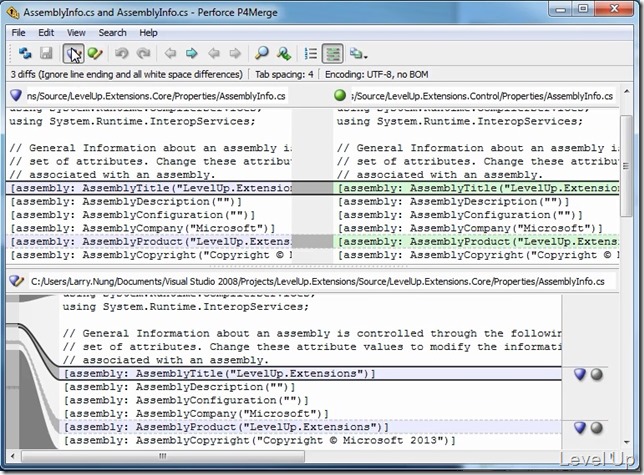Select the green-ball right pane edit icon
Image resolution: width=644 pixels, height=475 pixels.
tap(95, 53)
